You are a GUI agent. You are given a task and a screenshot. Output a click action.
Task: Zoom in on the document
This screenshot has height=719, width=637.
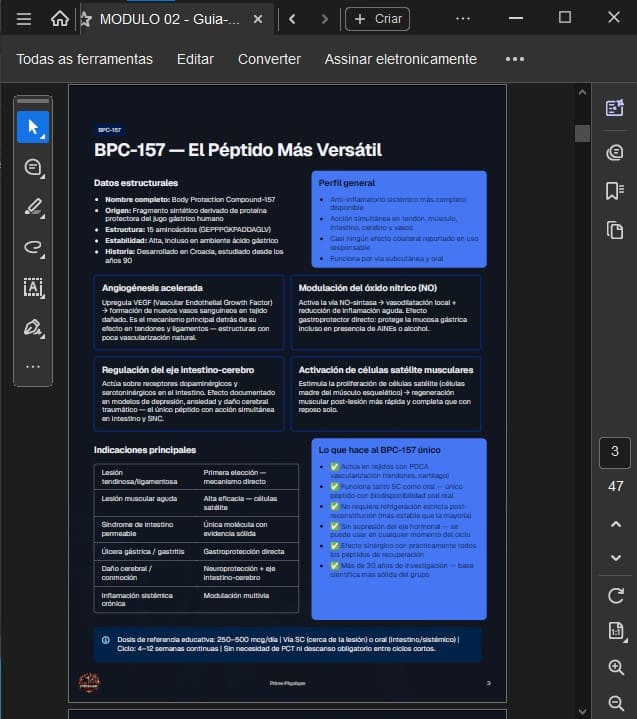point(616,668)
